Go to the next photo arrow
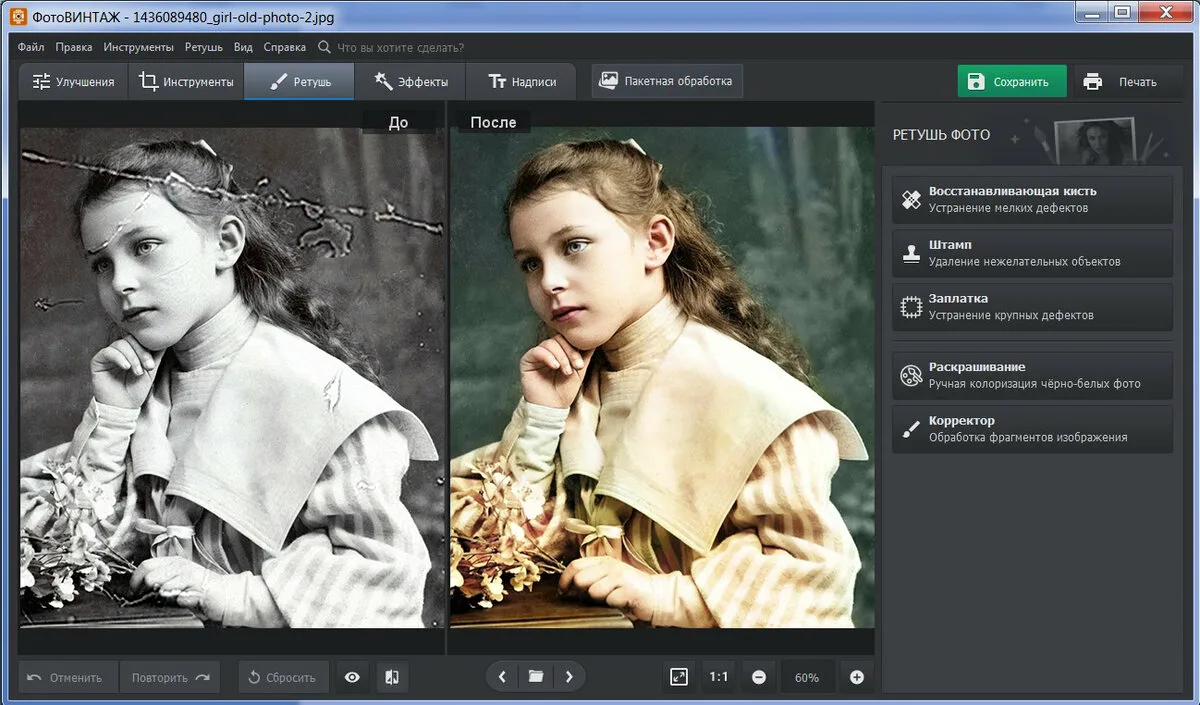Viewport: 1200px width, 705px height. (569, 677)
